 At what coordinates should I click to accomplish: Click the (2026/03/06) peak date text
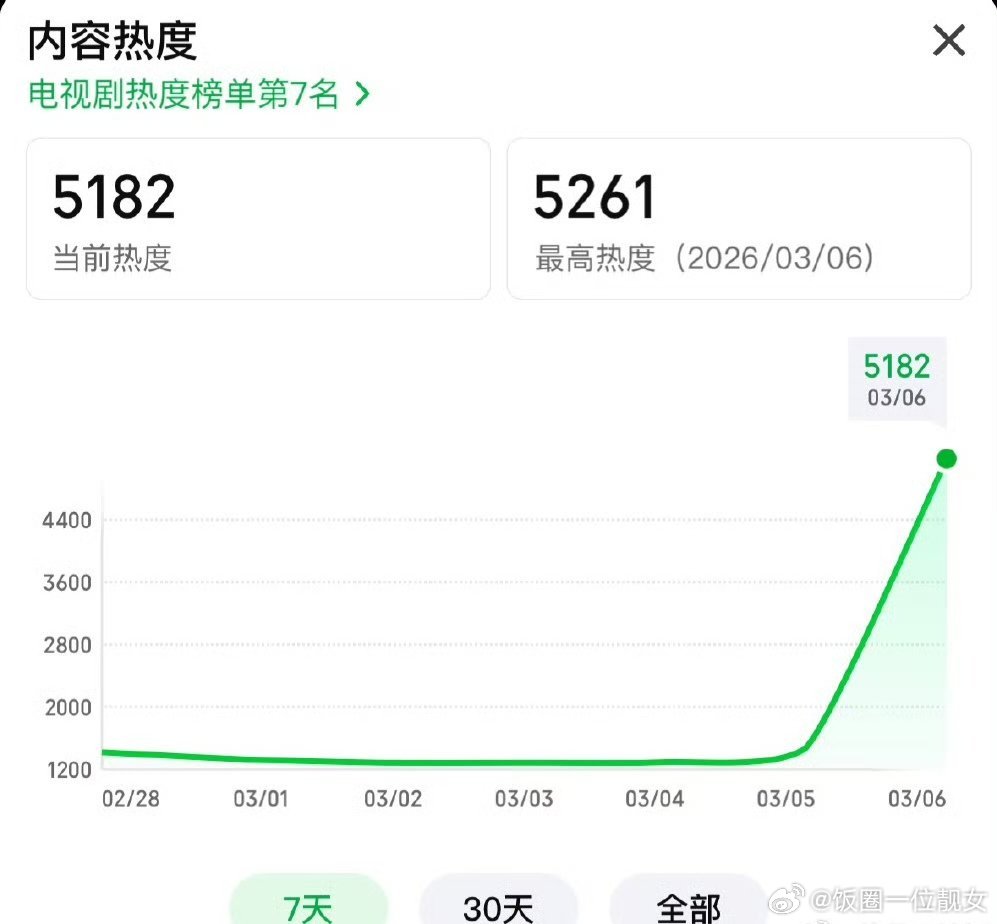point(774,258)
